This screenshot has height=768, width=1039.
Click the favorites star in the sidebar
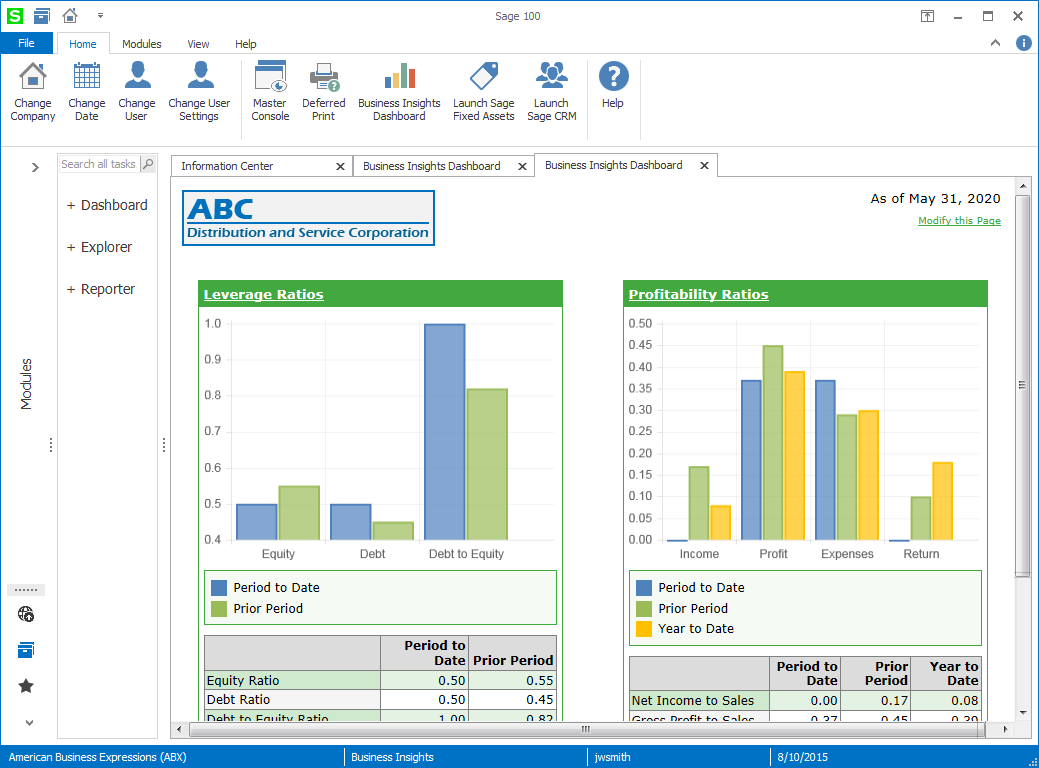26,686
